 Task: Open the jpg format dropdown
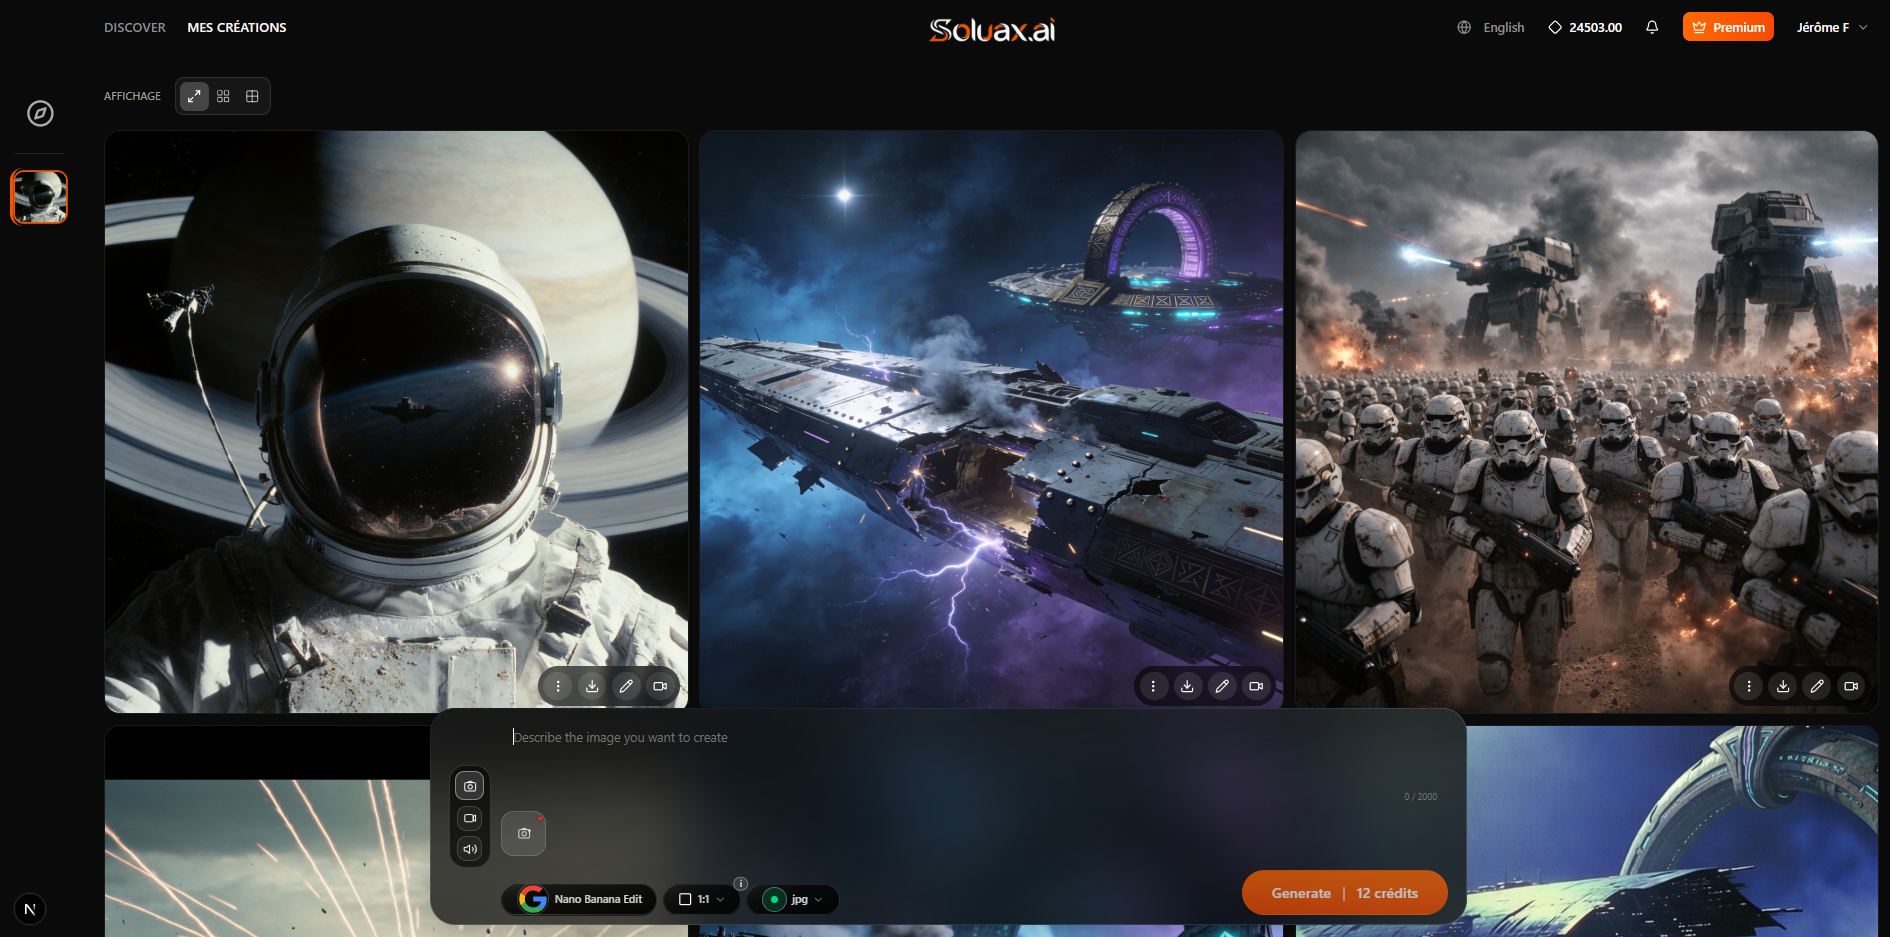click(793, 899)
